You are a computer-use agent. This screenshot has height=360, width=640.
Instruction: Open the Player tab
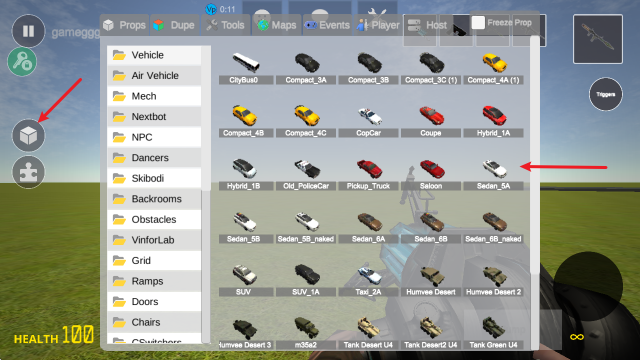[378, 25]
